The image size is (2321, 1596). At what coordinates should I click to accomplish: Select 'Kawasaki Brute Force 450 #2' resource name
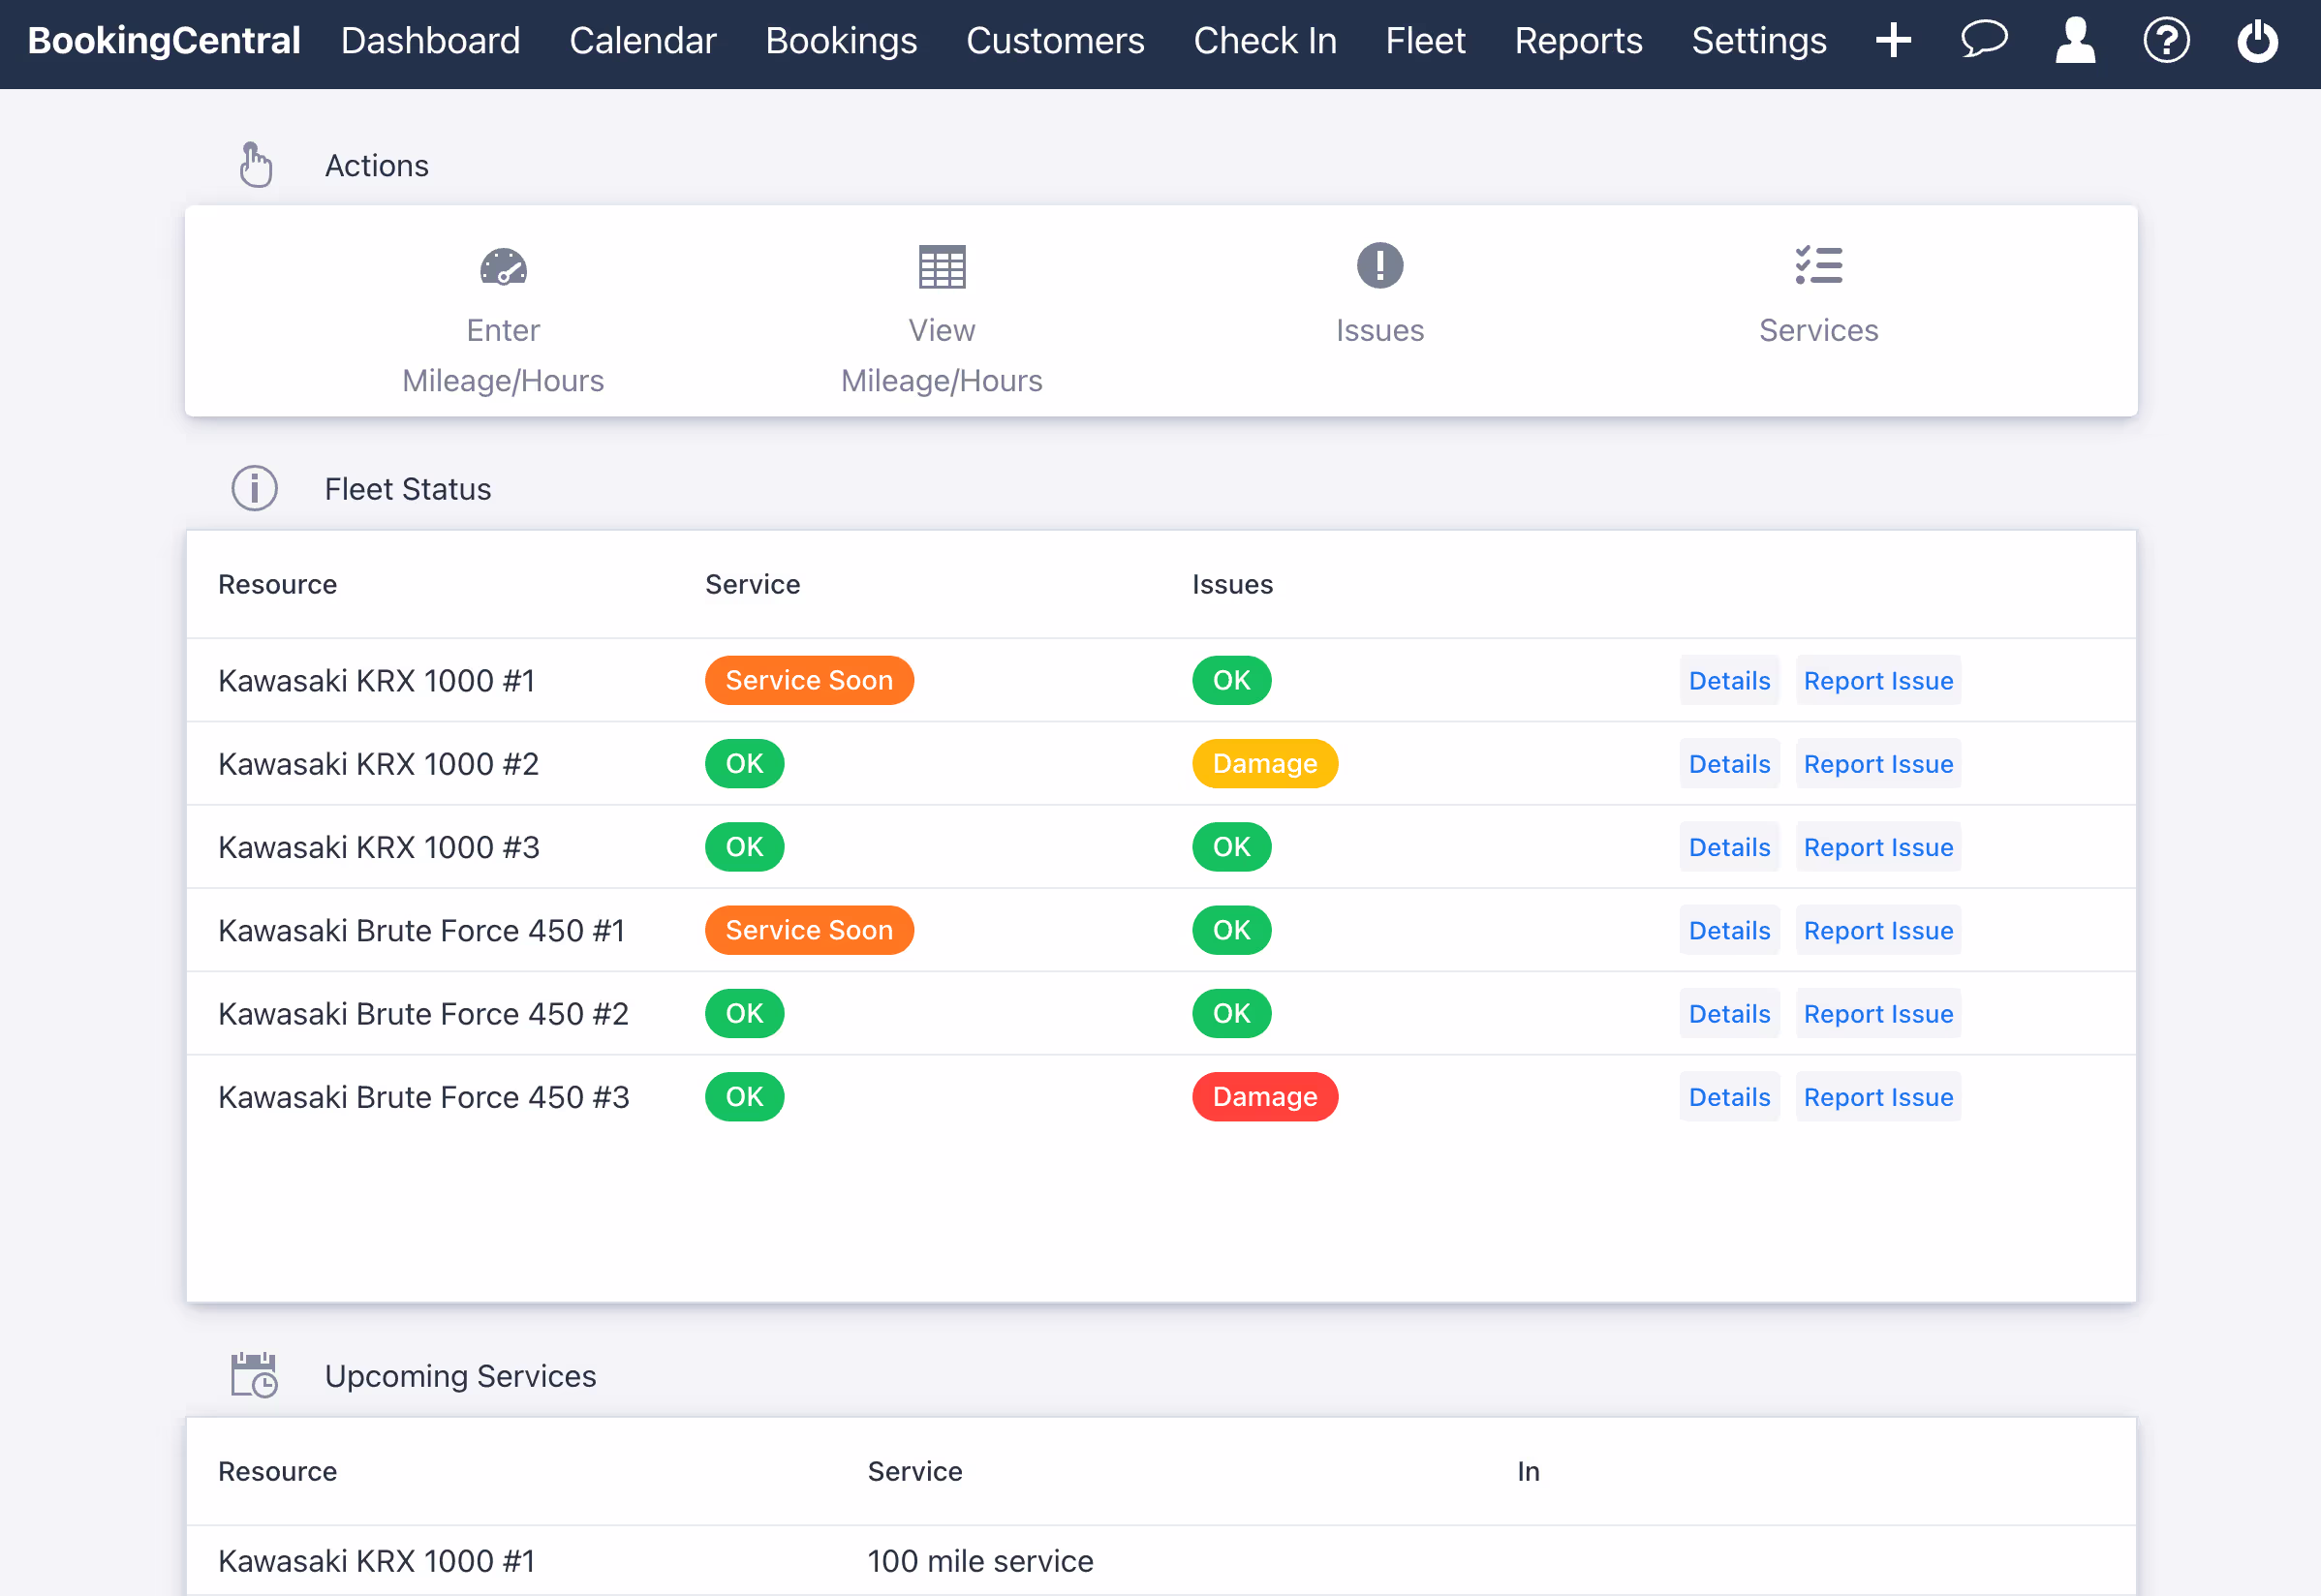[423, 1014]
